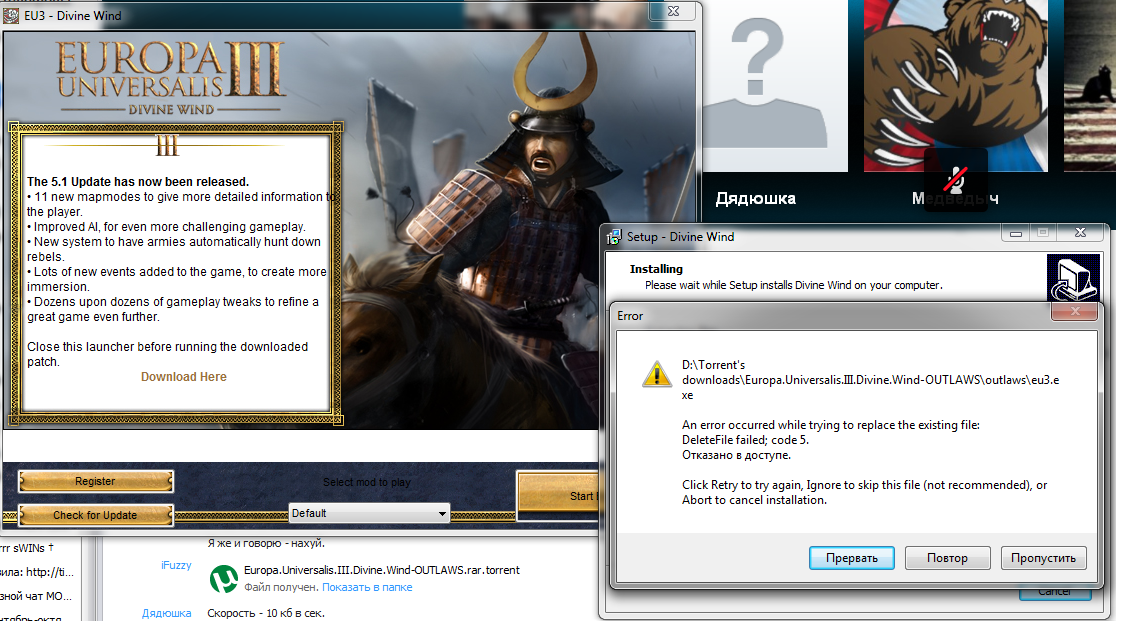1121x627 pixels.
Task: Click the uTorrent file icon in chat
Action: pos(223,578)
